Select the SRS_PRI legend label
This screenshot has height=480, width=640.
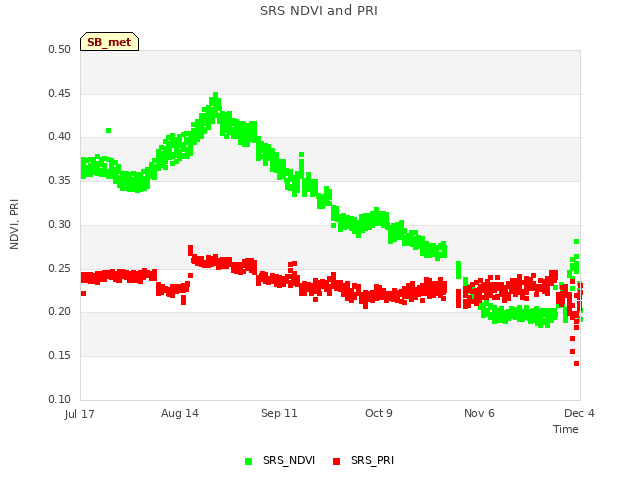[x=372, y=460]
